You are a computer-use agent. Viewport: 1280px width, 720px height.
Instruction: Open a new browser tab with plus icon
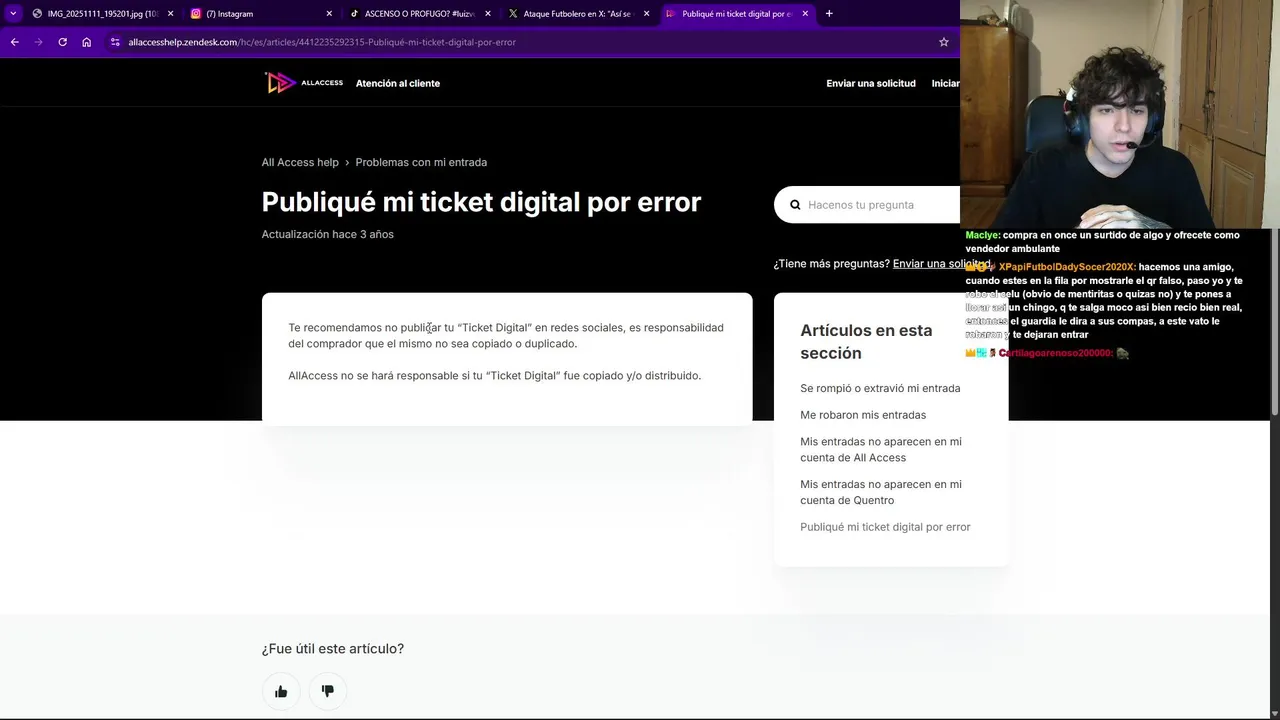829,14
